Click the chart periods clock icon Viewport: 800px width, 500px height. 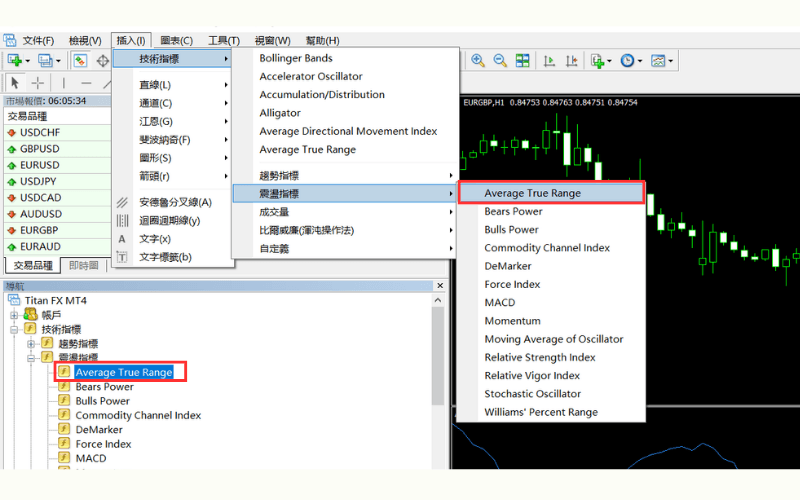[627, 61]
